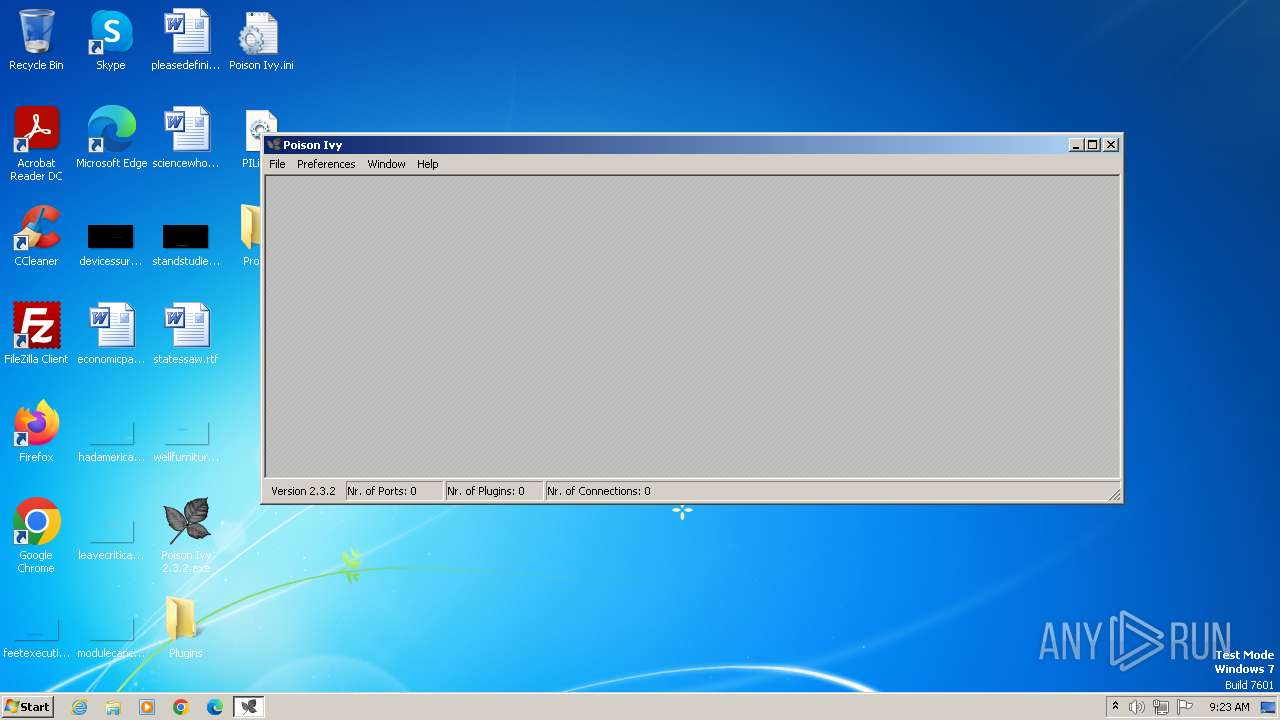Click the Show desktop button
Viewport: 1280px width, 720px height.
click(1269, 707)
